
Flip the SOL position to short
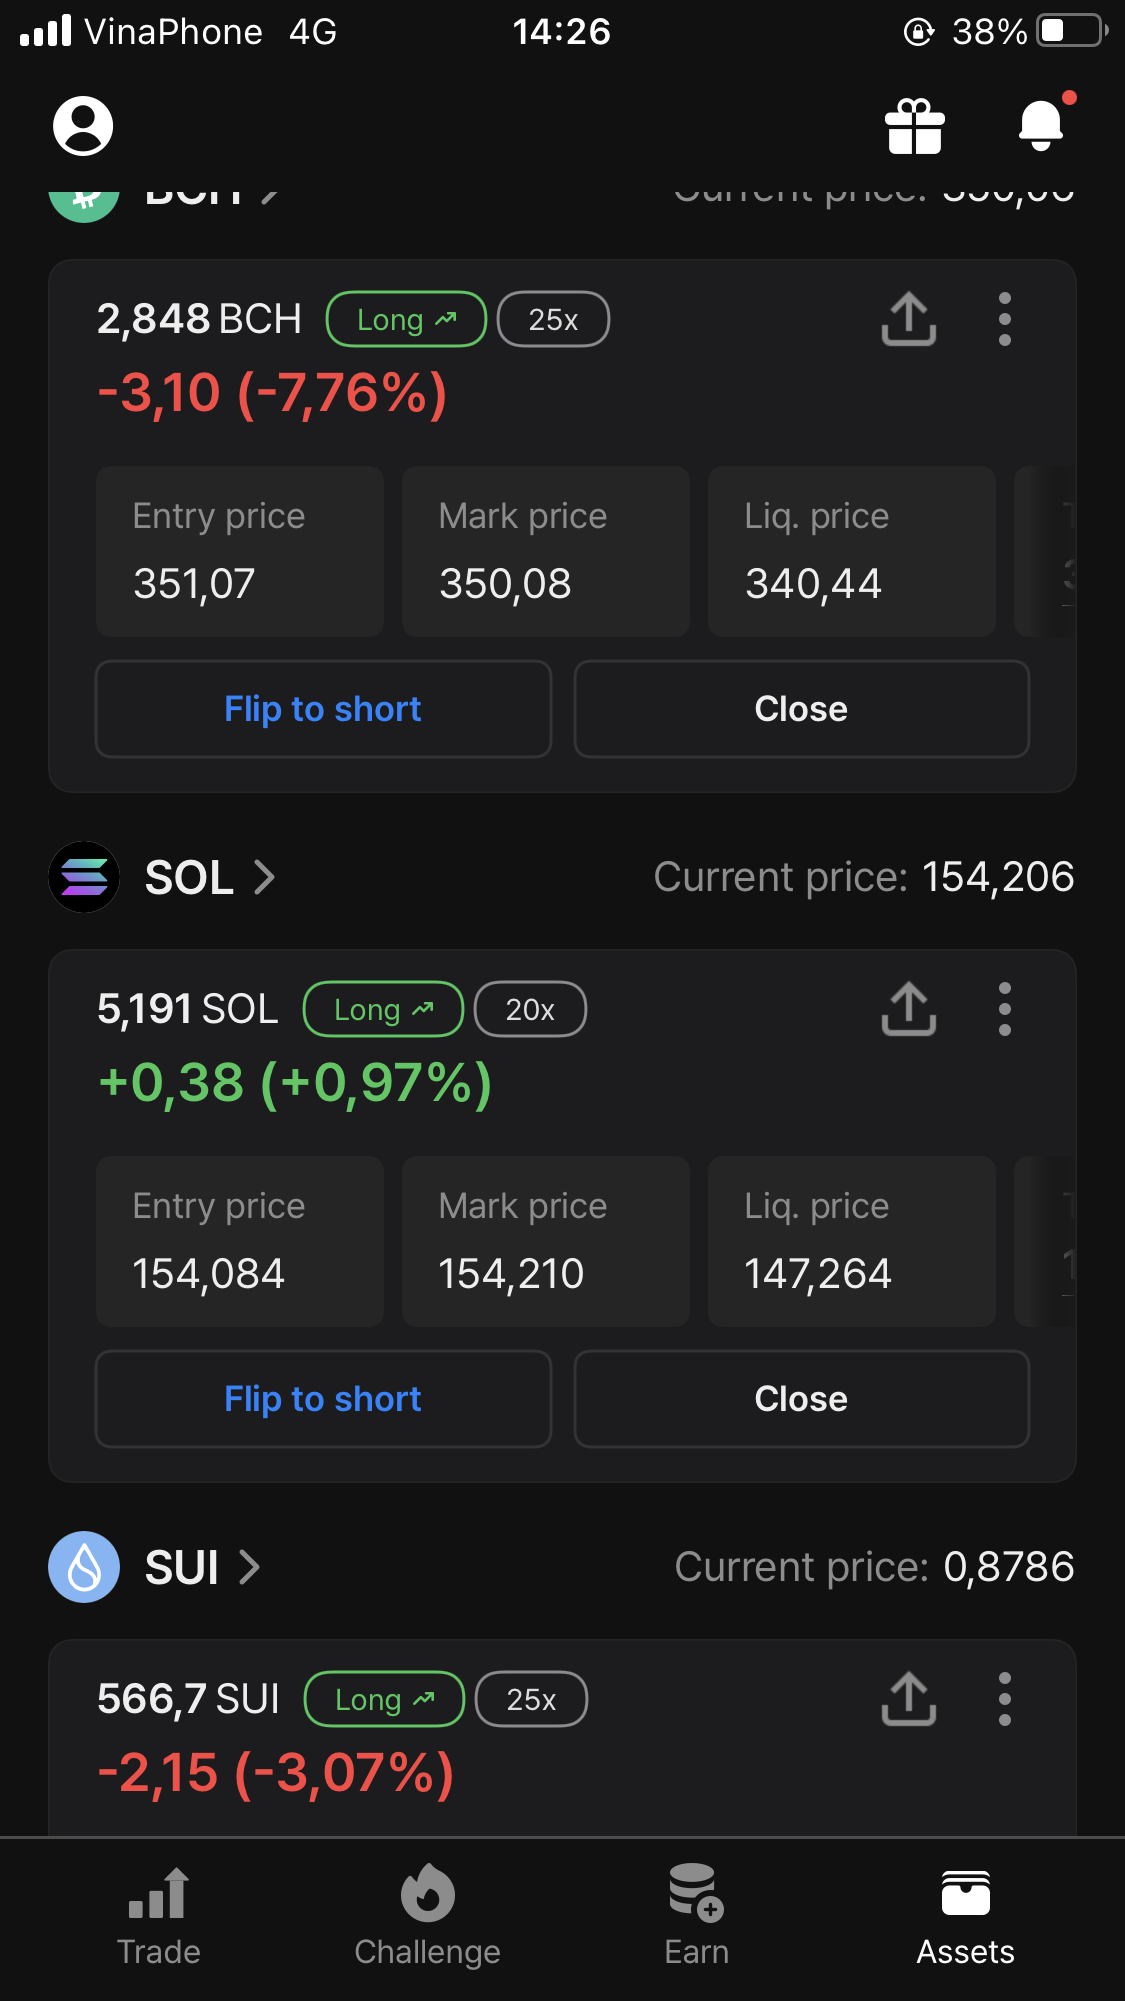point(323,1399)
